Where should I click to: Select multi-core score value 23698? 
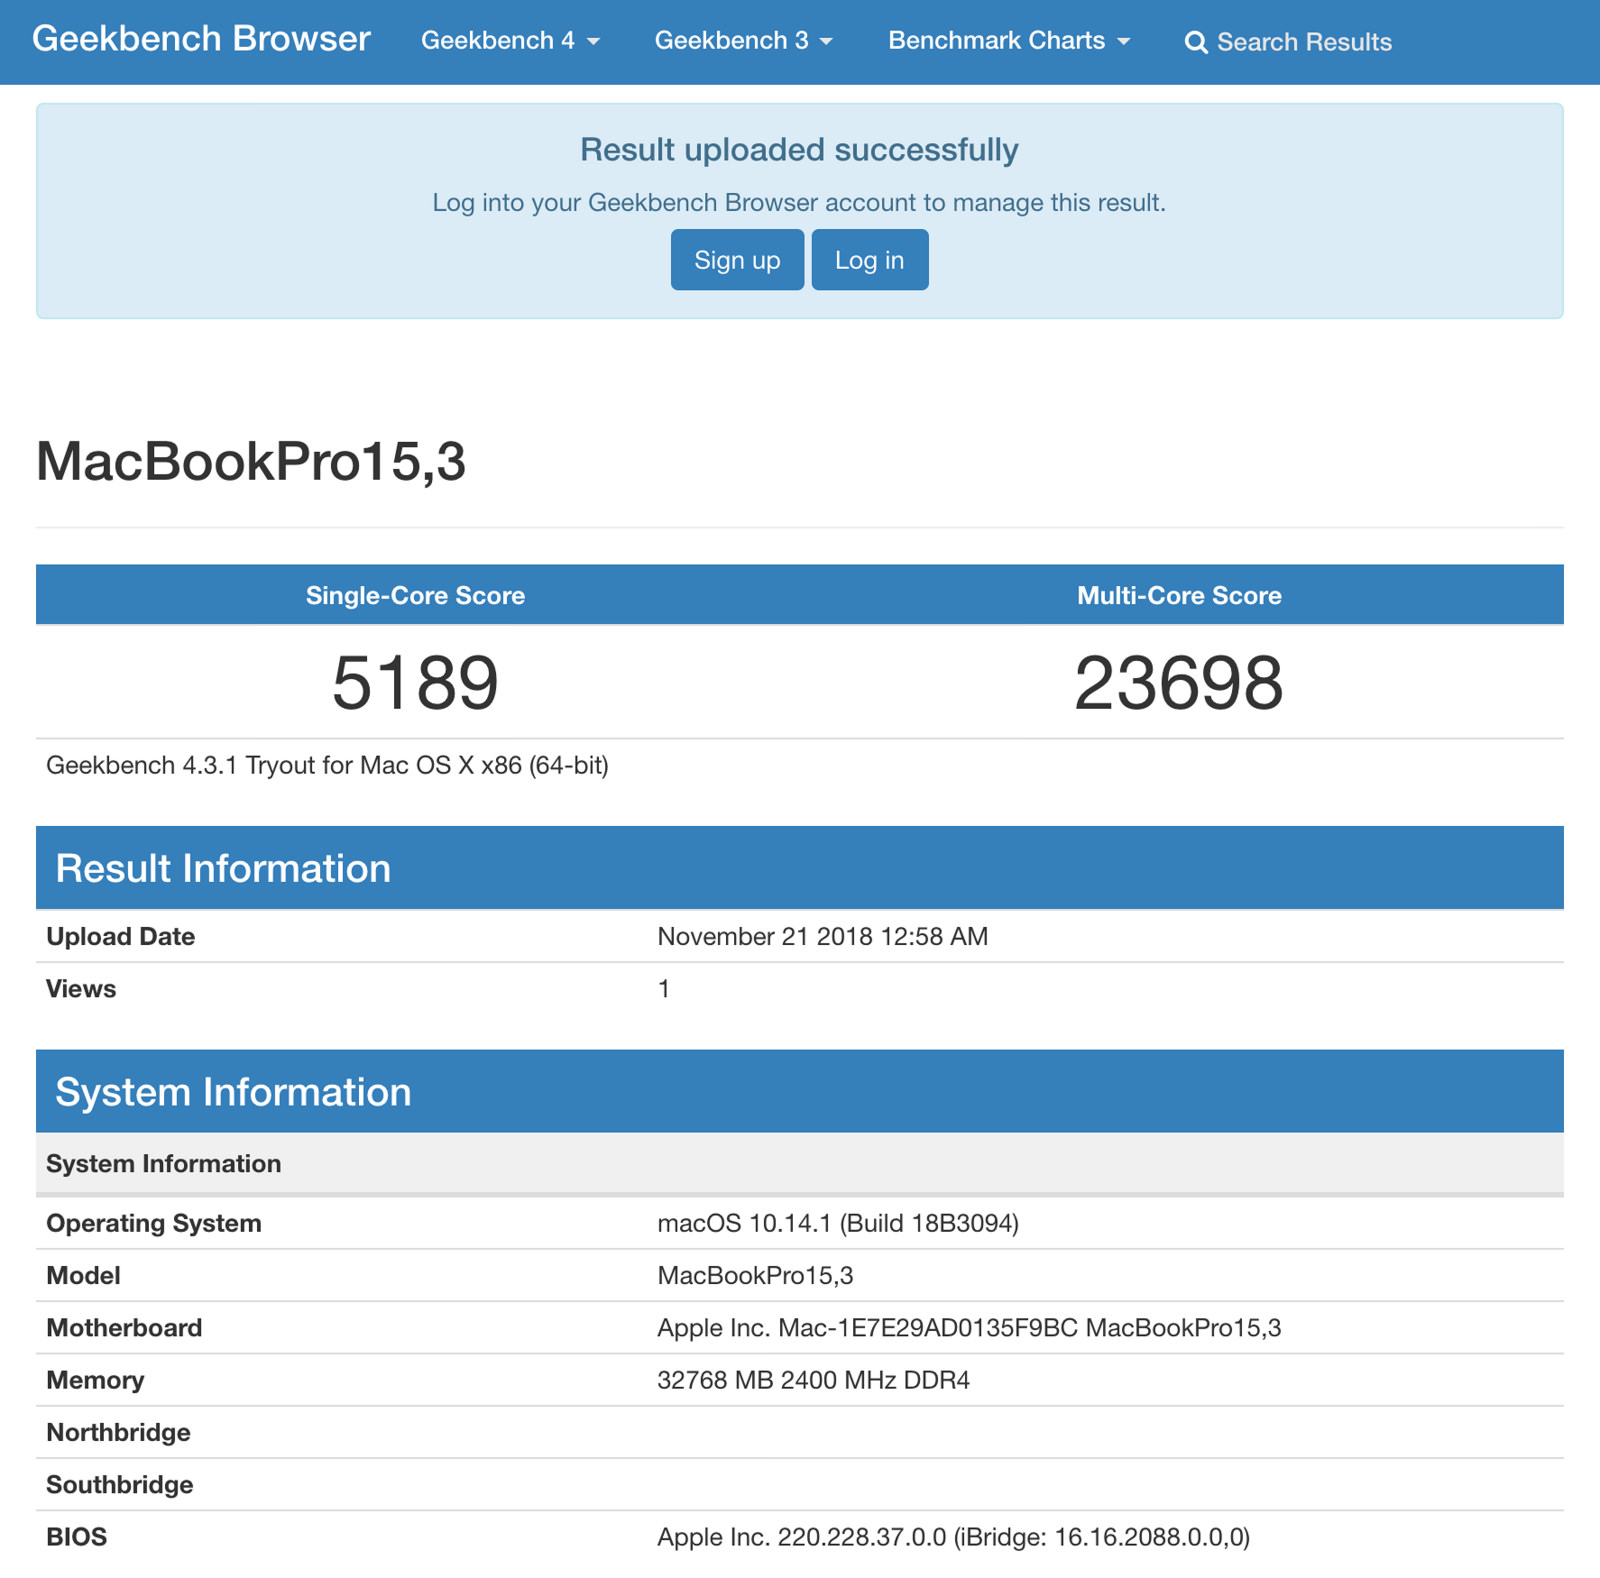tap(1179, 683)
